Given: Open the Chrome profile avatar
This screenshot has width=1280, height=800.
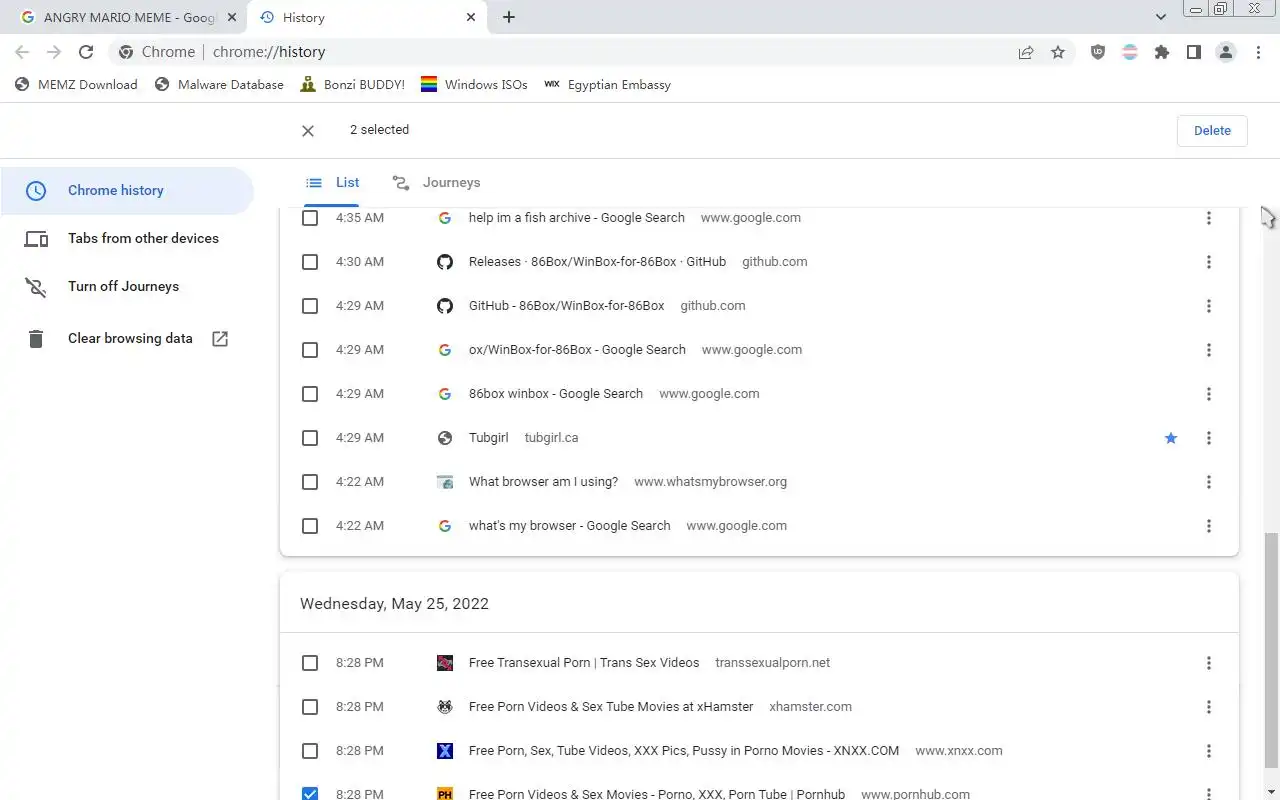Looking at the screenshot, I should pos(1226,52).
